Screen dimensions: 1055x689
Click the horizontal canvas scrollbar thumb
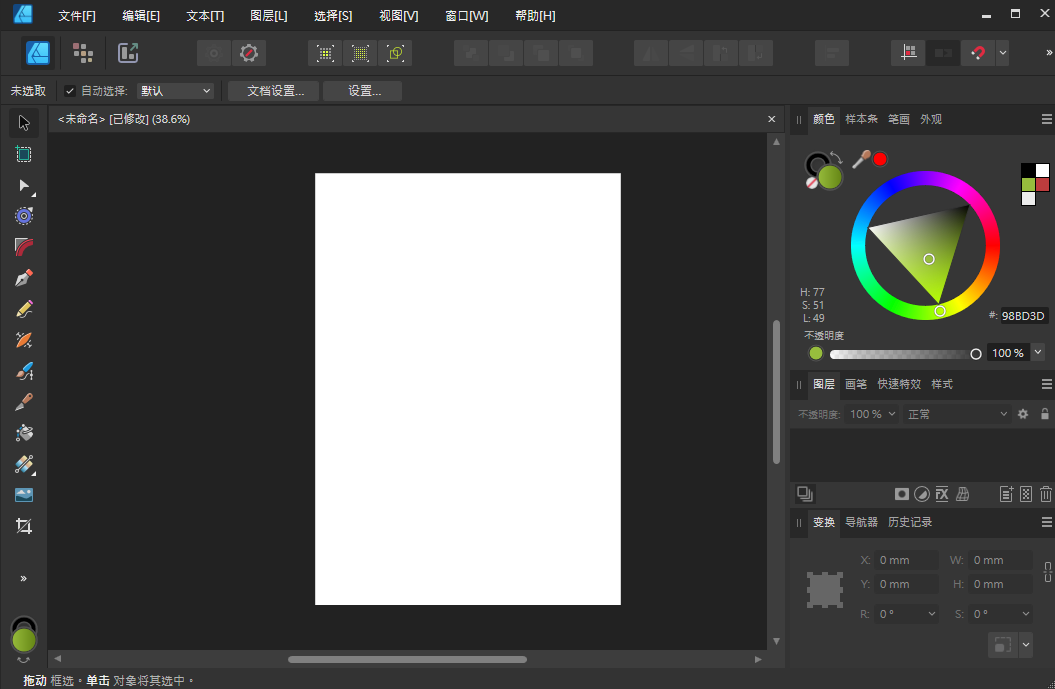[407, 659]
